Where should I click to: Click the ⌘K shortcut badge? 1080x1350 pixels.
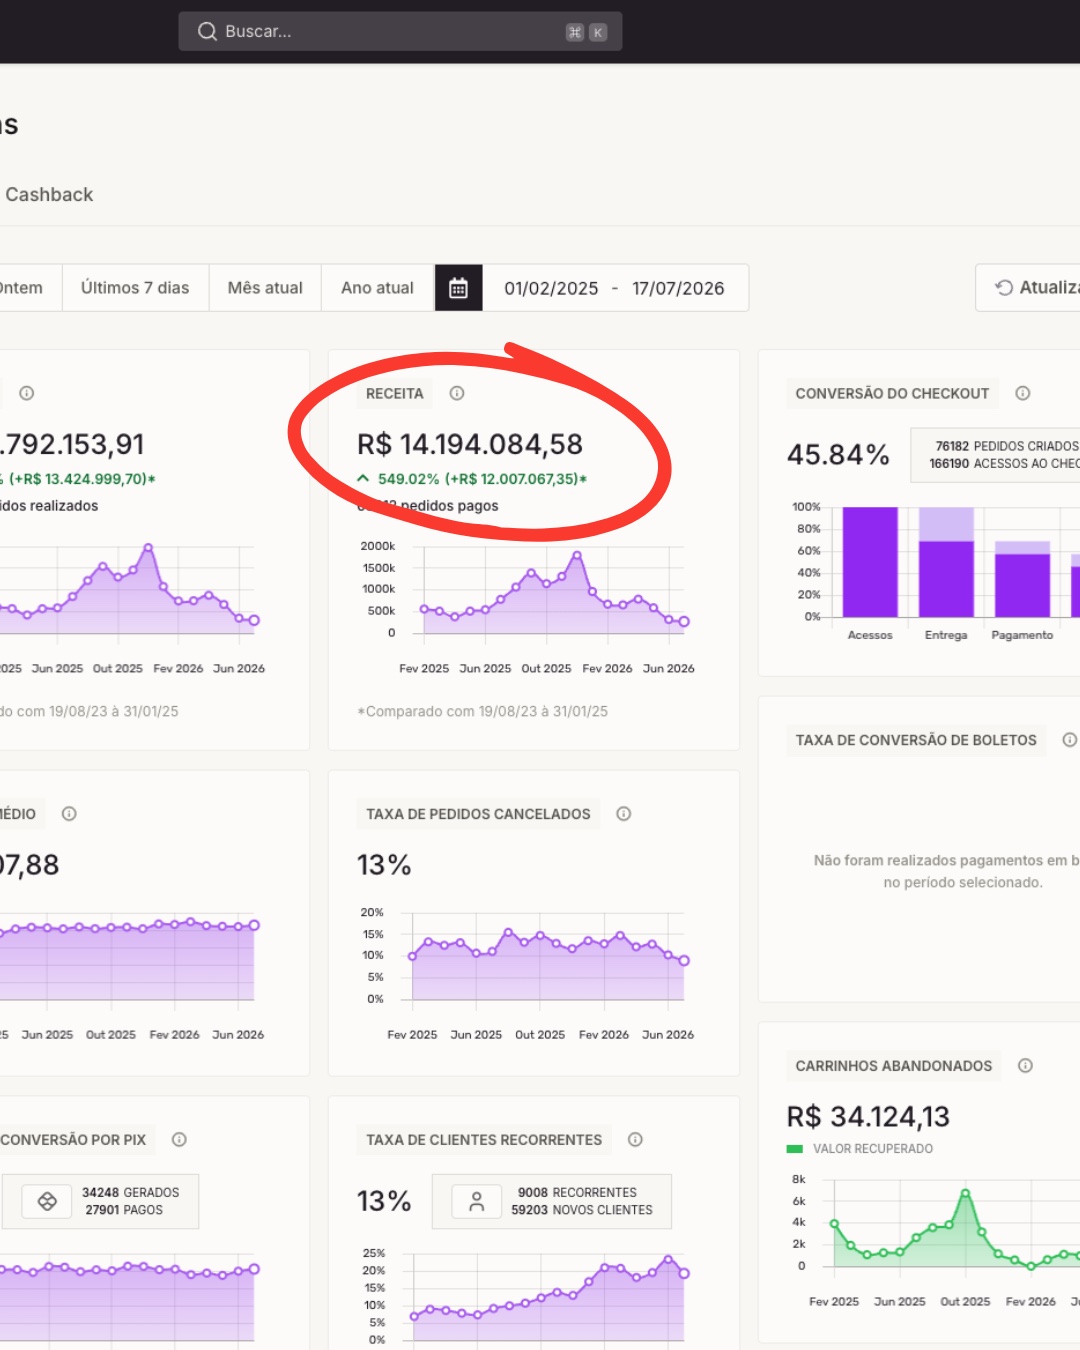click(x=586, y=32)
